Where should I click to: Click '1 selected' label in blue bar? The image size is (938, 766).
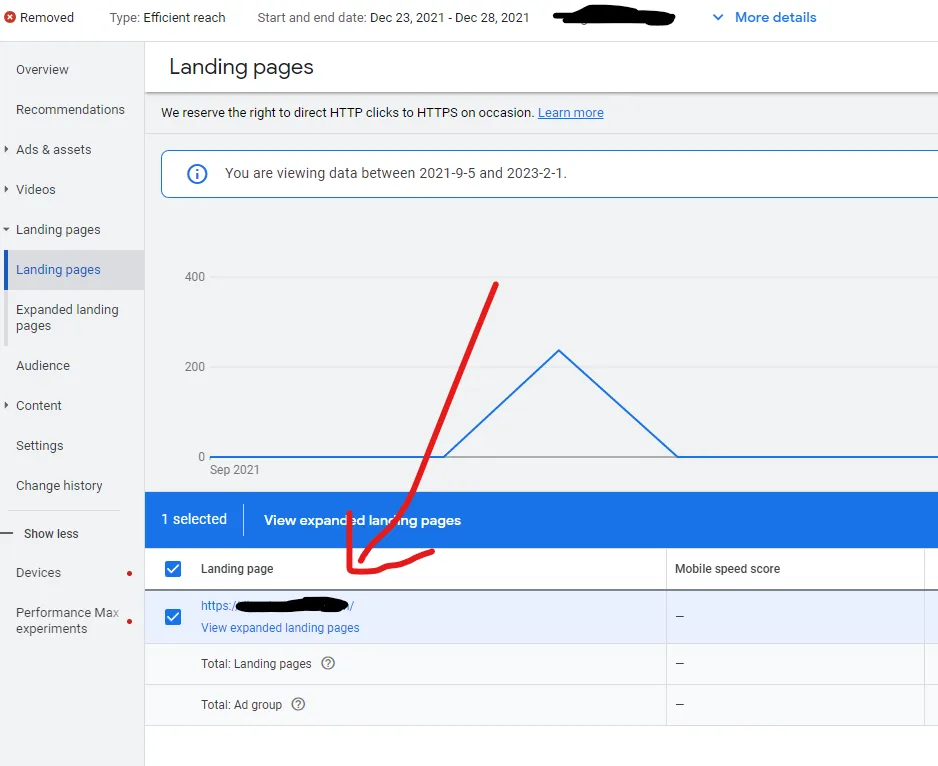[x=194, y=519]
